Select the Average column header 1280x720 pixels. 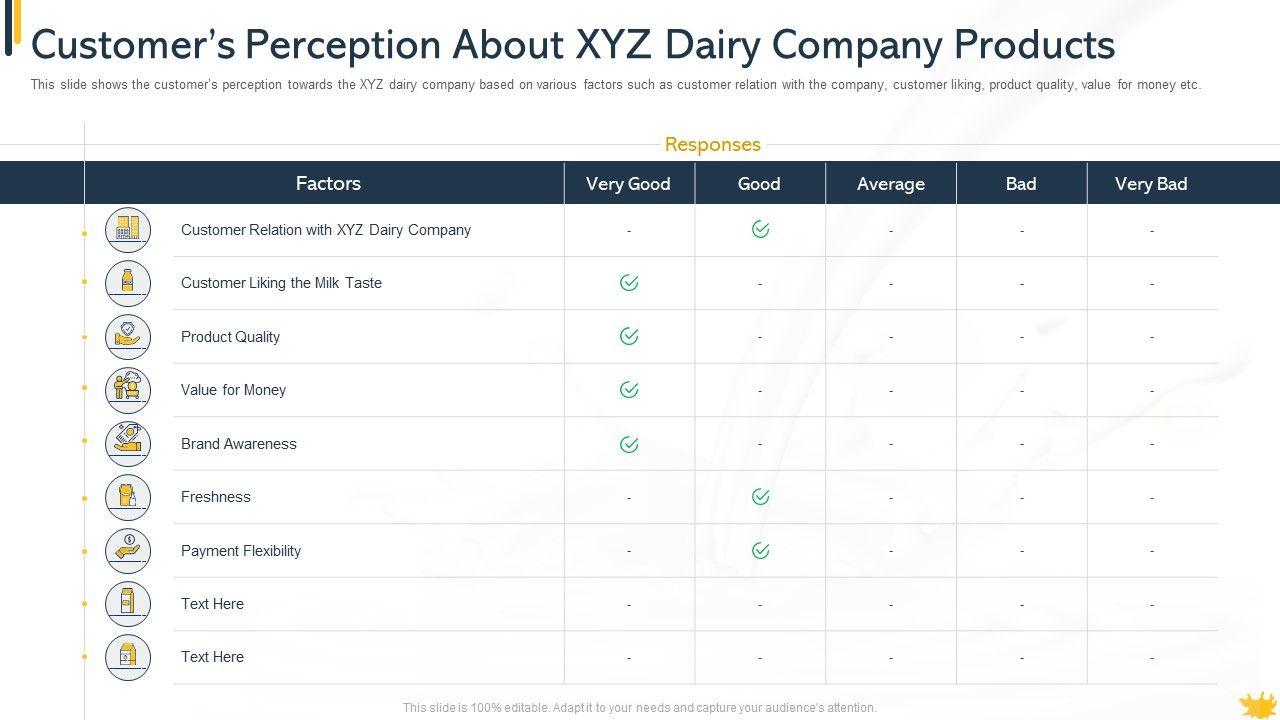[890, 184]
